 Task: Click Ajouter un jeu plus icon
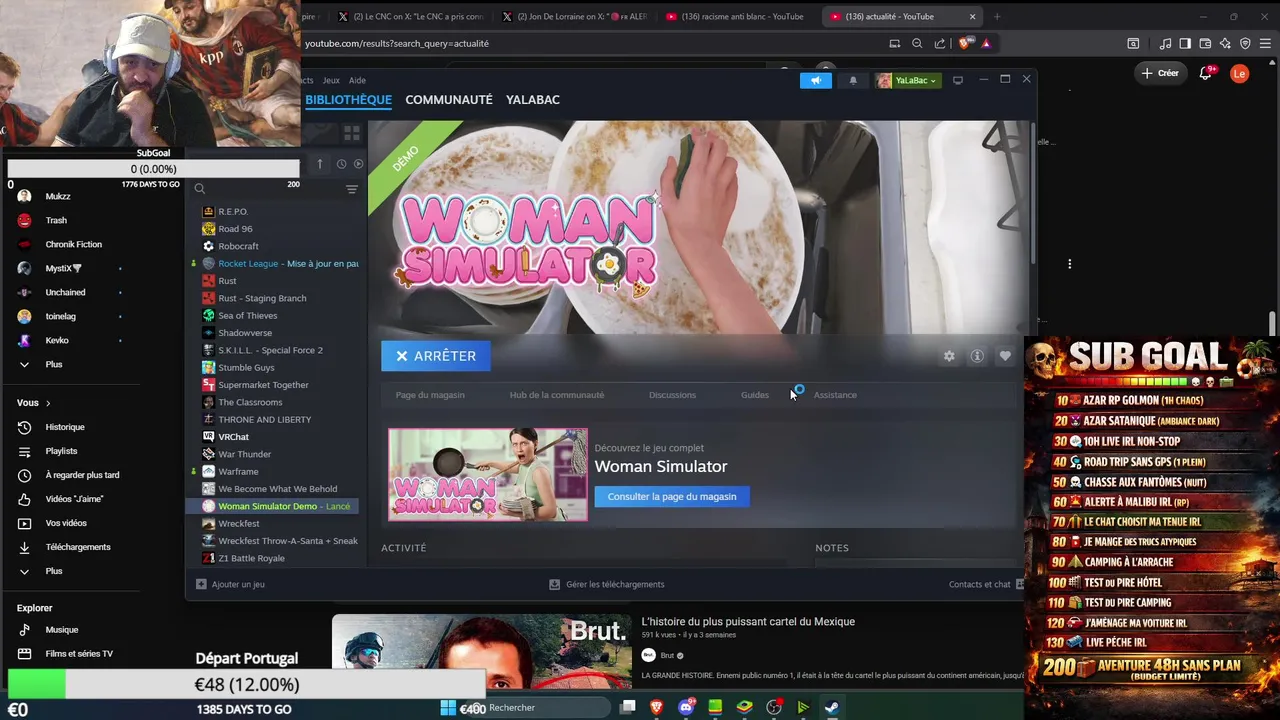coord(201,584)
